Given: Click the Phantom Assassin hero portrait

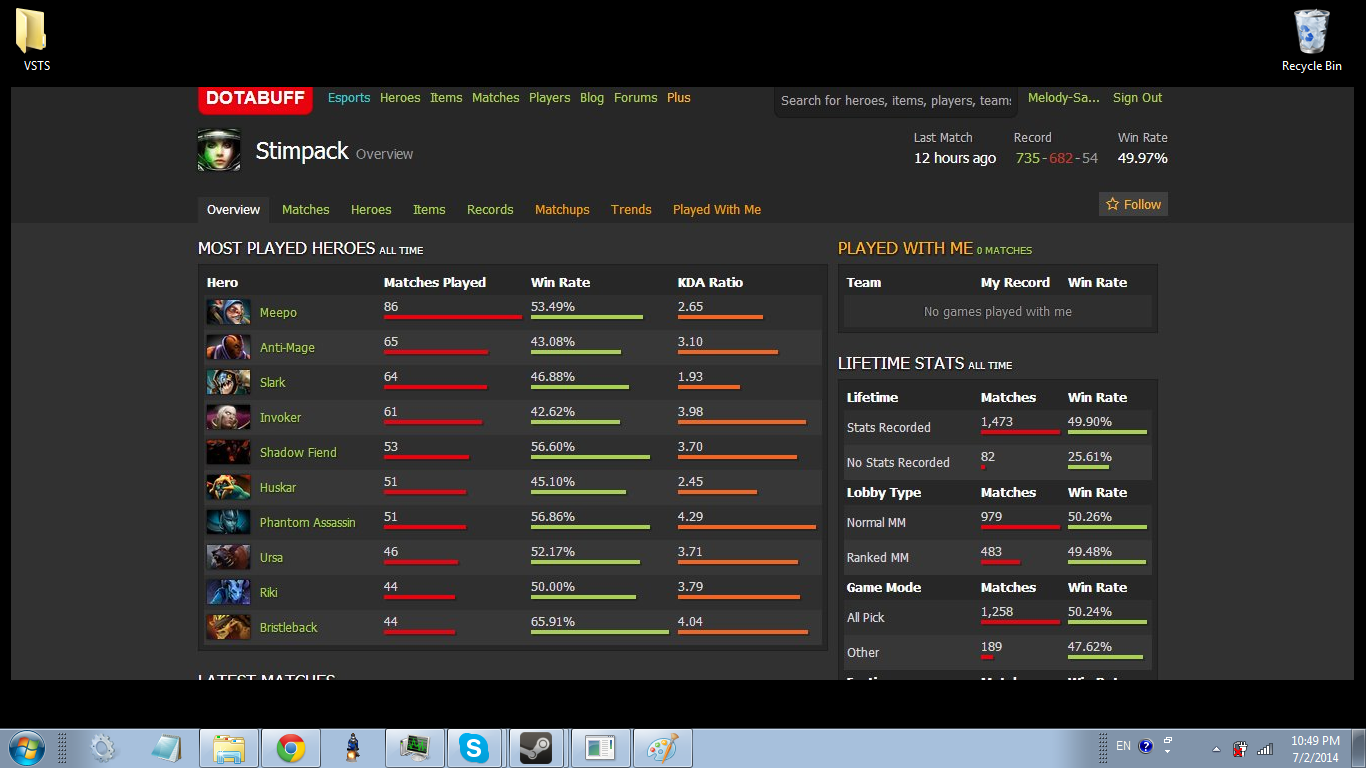Looking at the screenshot, I should coord(229,522).
